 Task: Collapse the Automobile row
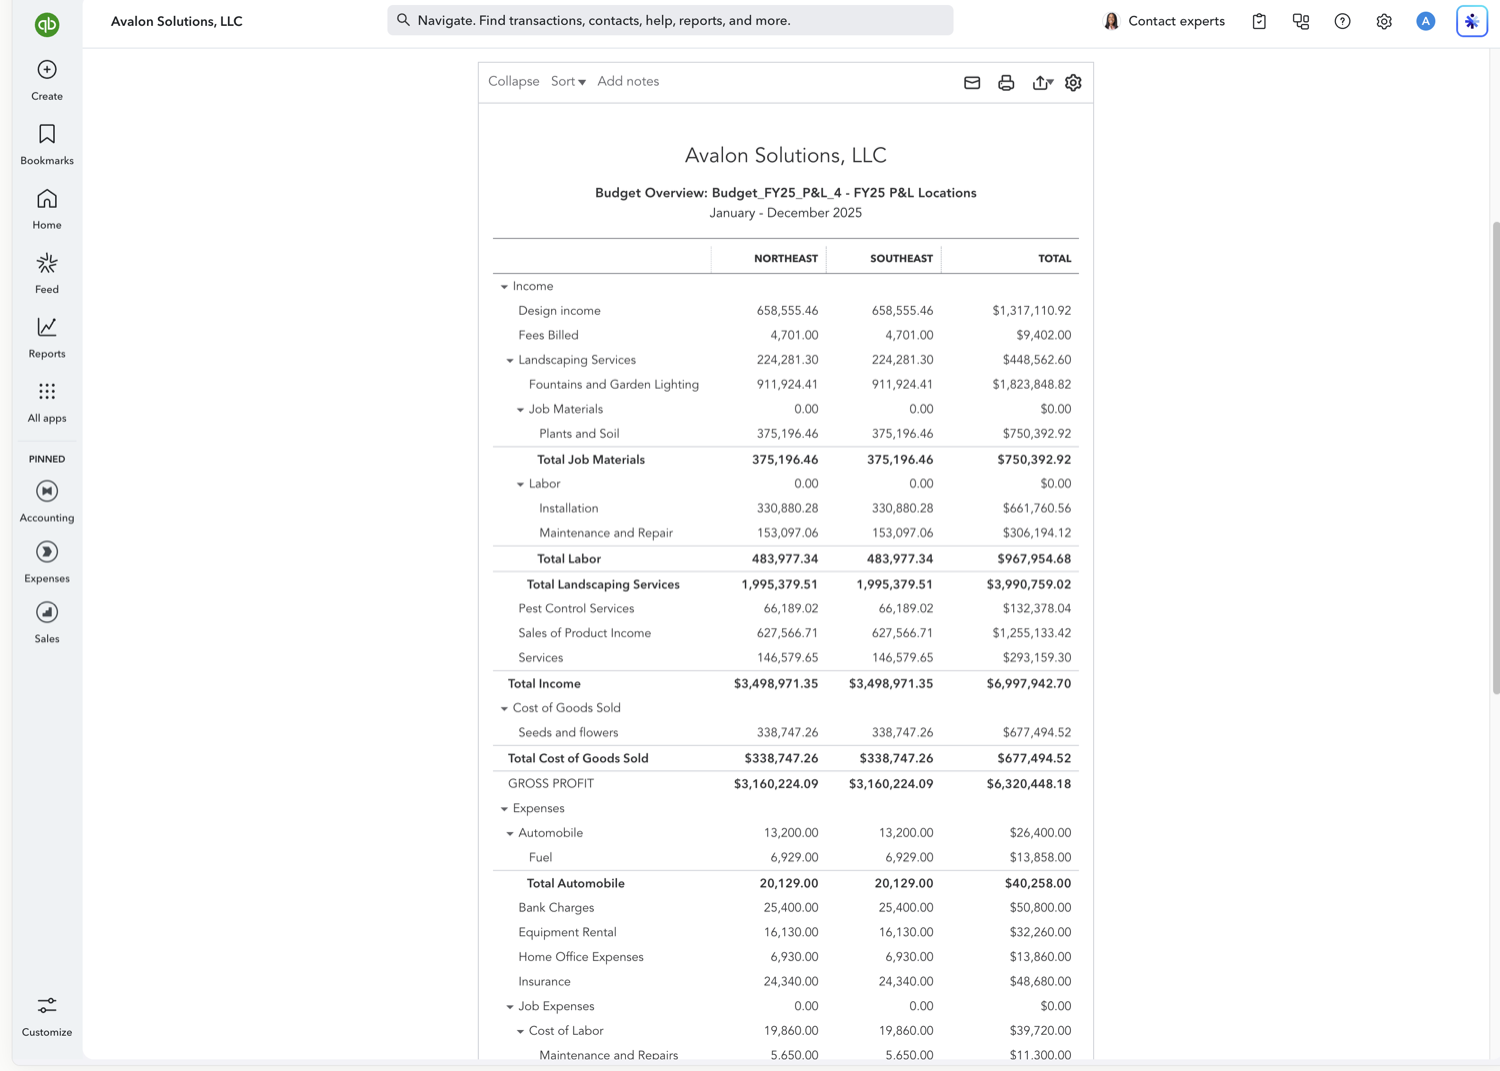(510, 834)
